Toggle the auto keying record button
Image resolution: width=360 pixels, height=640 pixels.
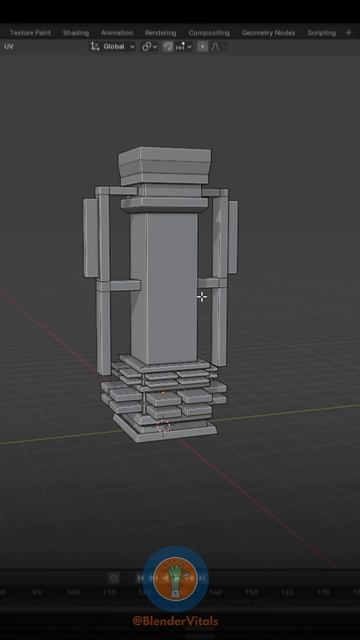click(x=114, y=578)
